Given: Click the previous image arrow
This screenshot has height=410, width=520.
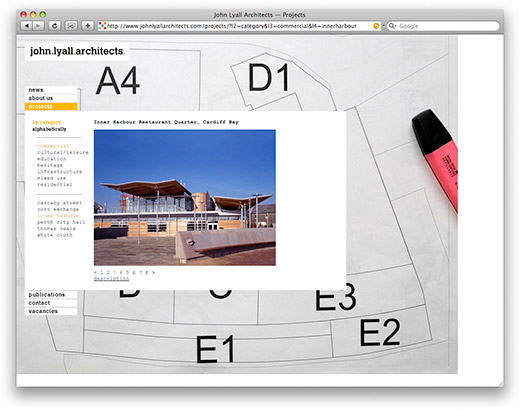Looking at the screenshot, I should [x=96, y=272].
